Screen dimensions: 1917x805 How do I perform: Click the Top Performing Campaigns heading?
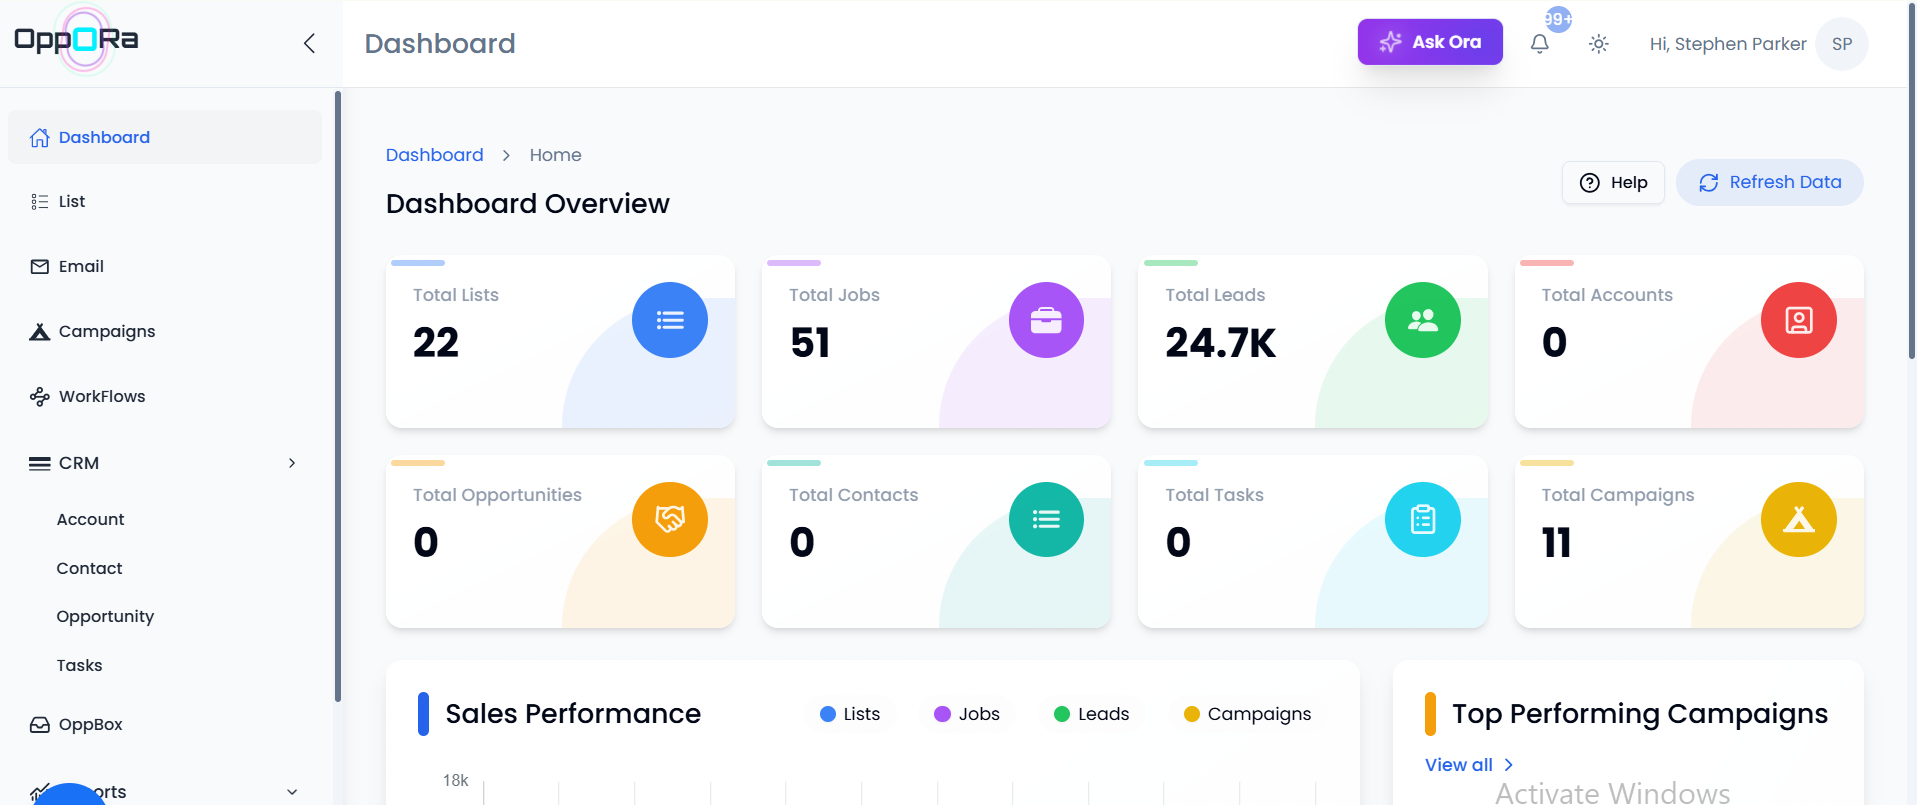[1640, 714]
